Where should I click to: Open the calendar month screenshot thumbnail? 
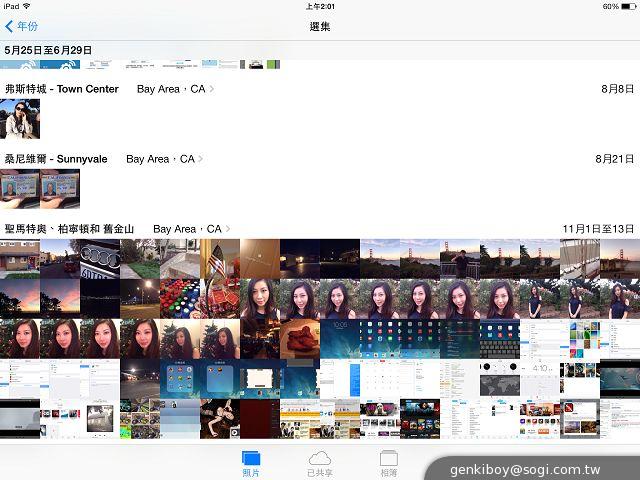tap(380, 379)
